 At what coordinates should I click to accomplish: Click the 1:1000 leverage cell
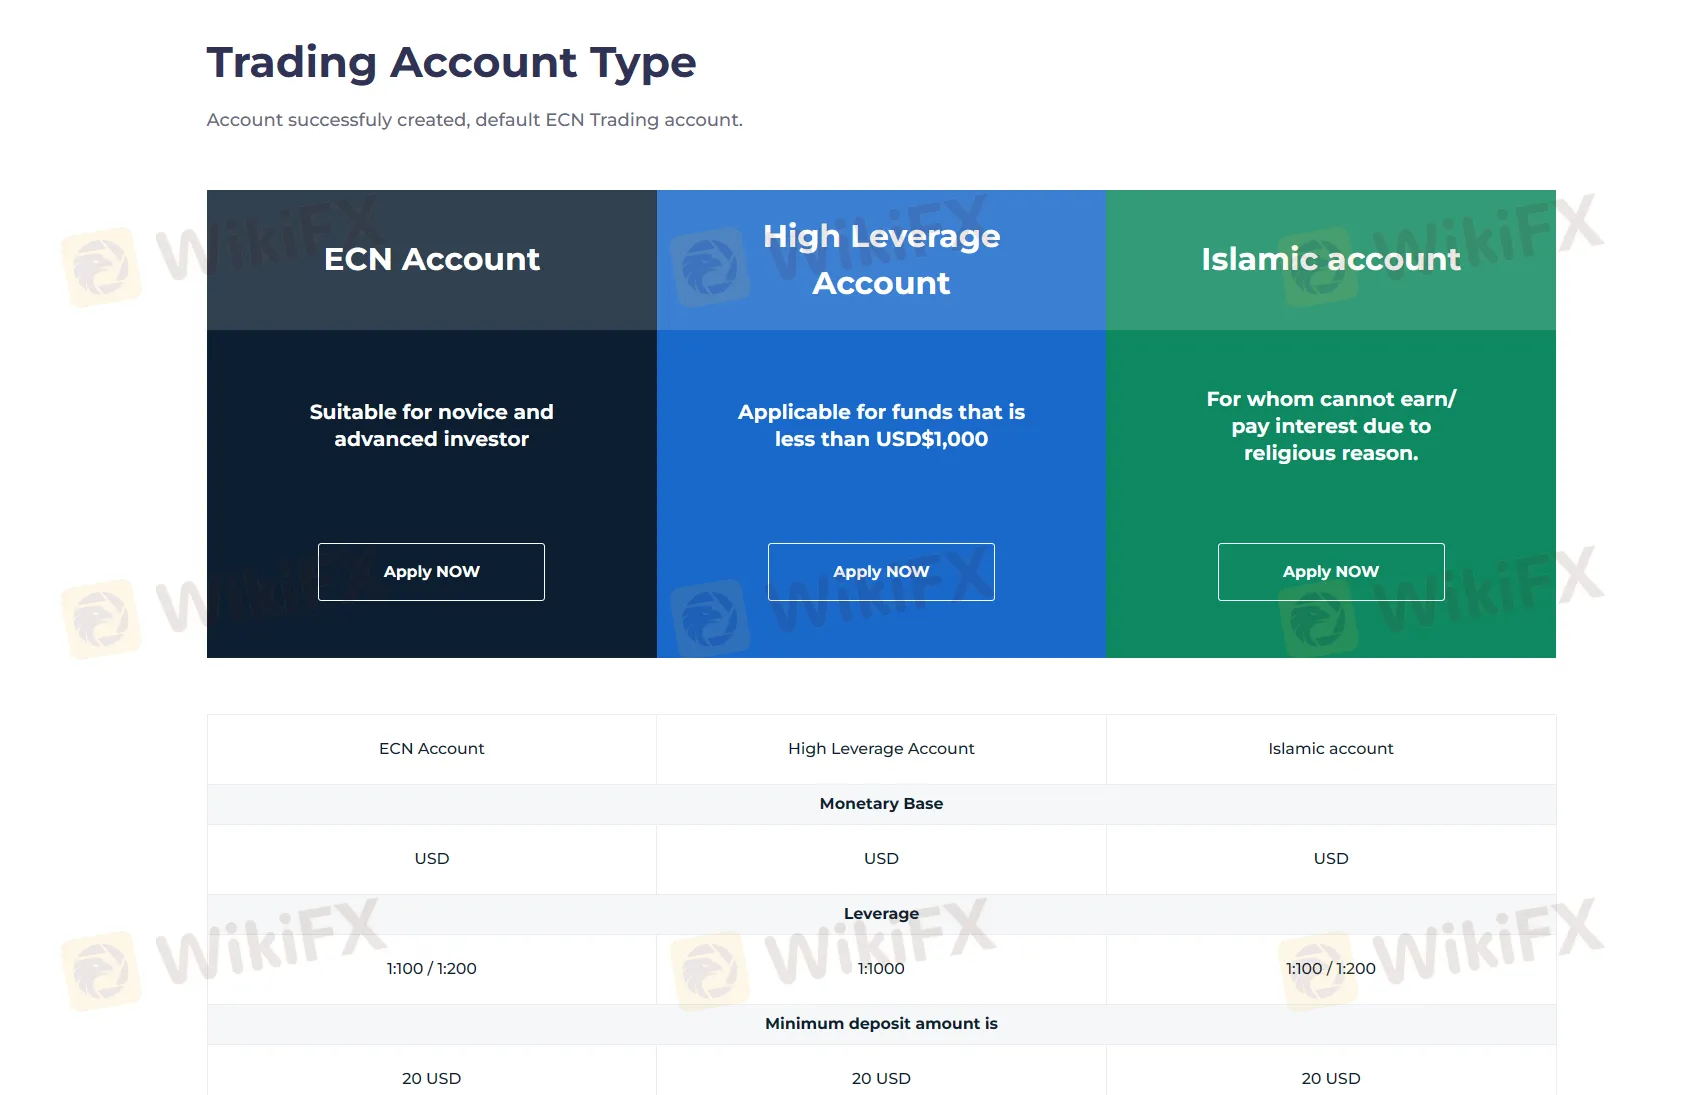(881, 969)
